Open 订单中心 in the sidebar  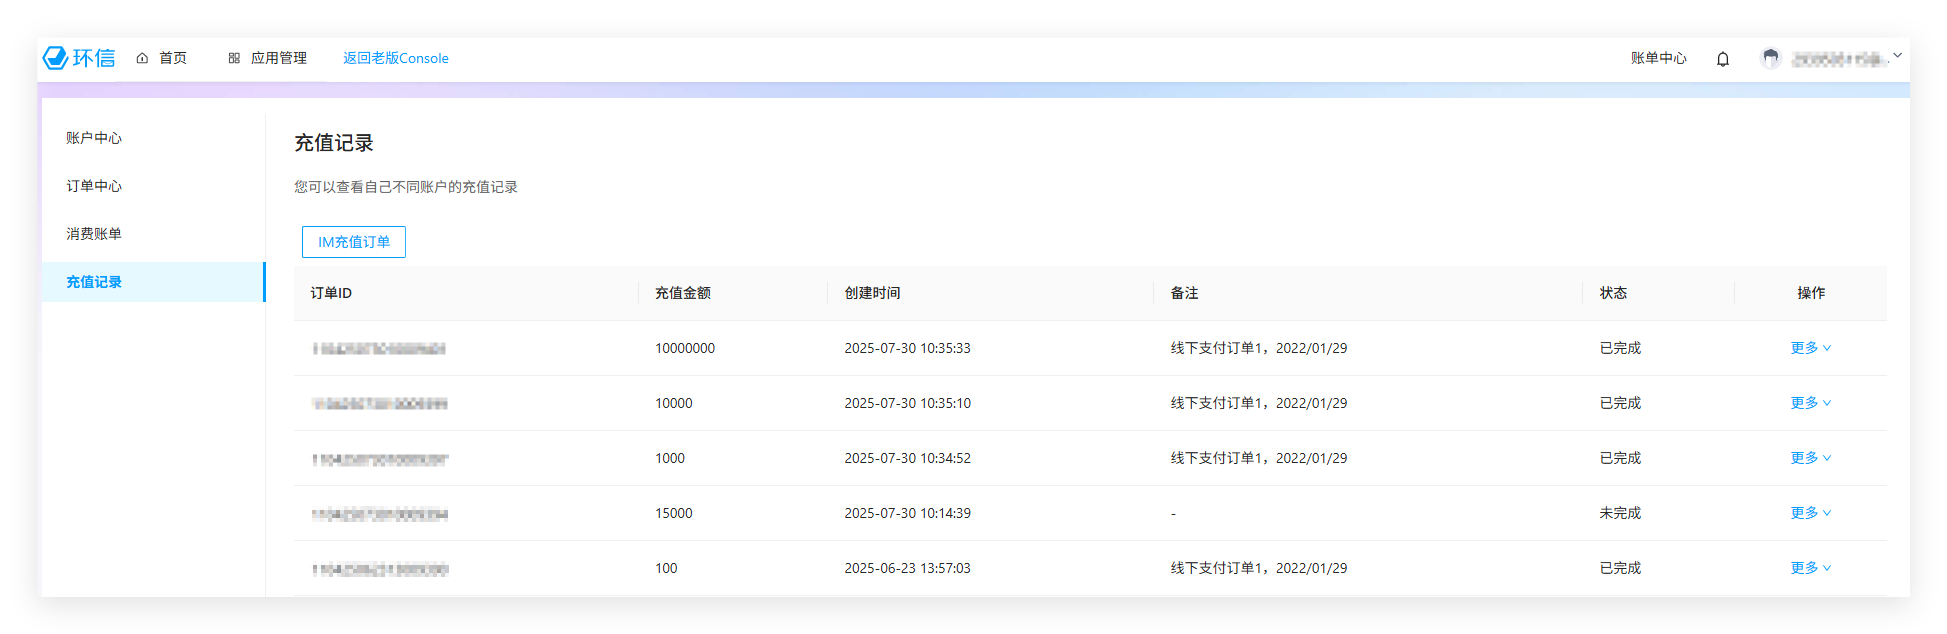click(x=94, y=186)
